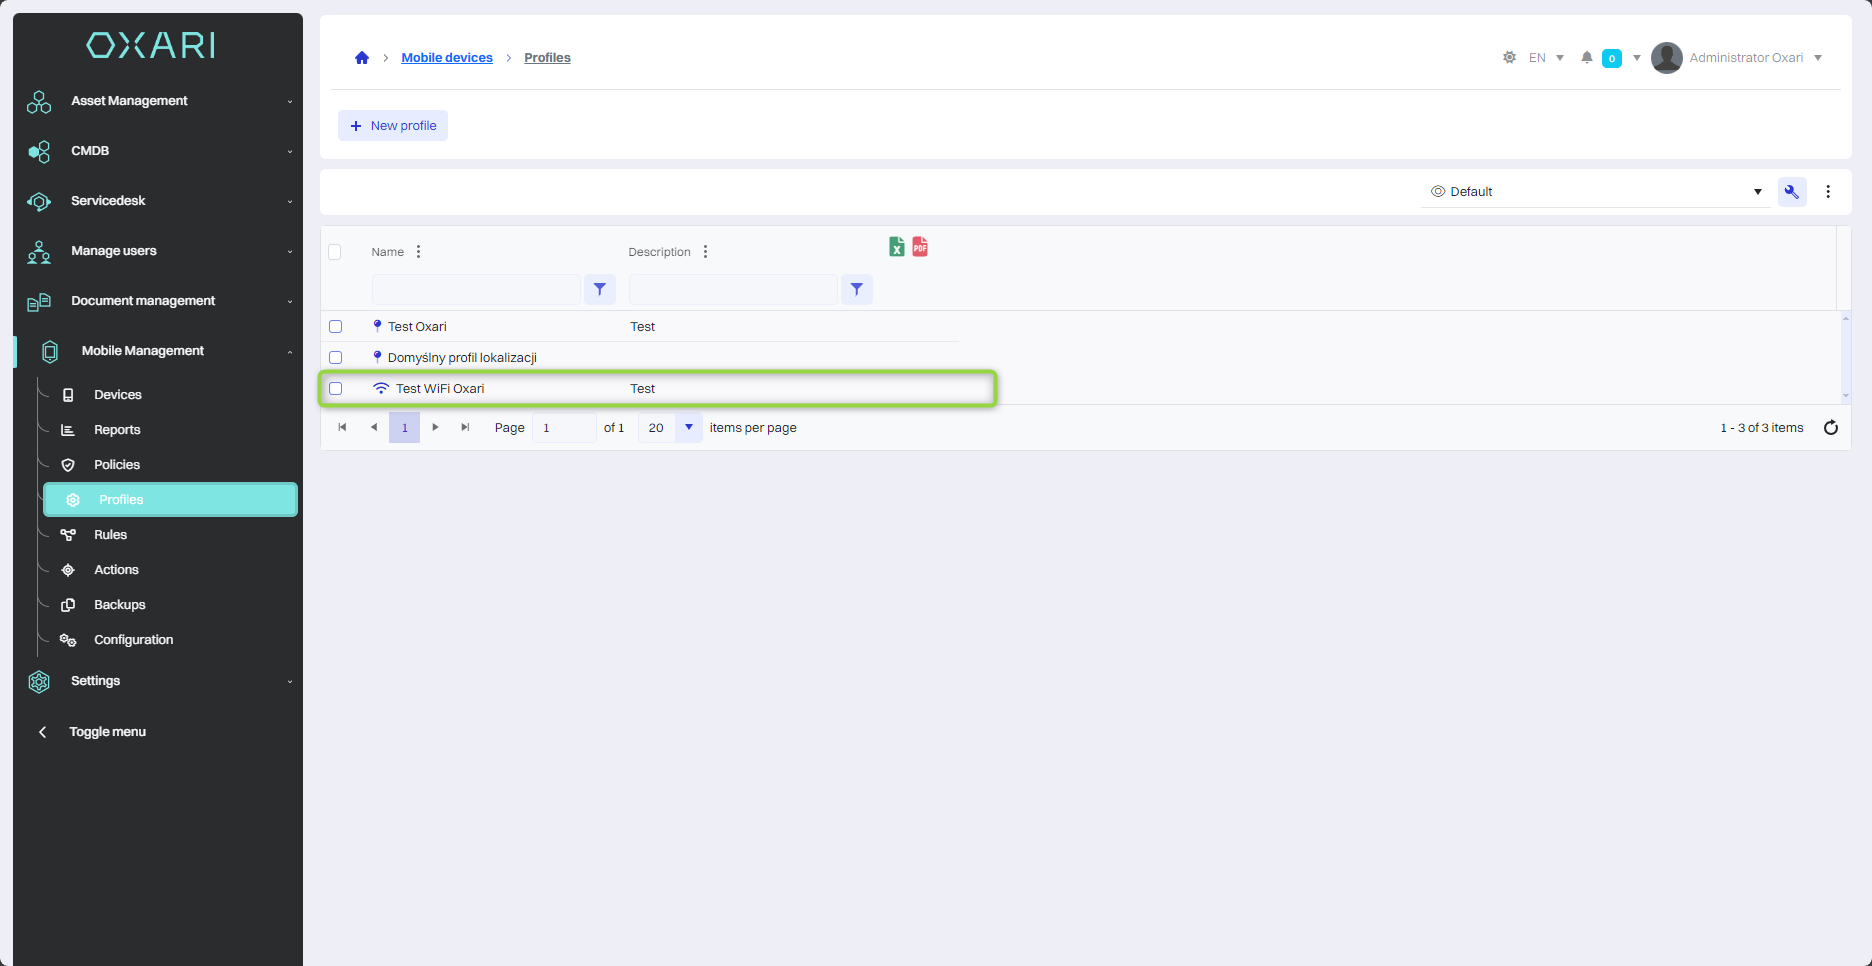This screenshot has width=1872, height=966.
Task: Toggle the select-all header checkbox
Action: [335, 252]
